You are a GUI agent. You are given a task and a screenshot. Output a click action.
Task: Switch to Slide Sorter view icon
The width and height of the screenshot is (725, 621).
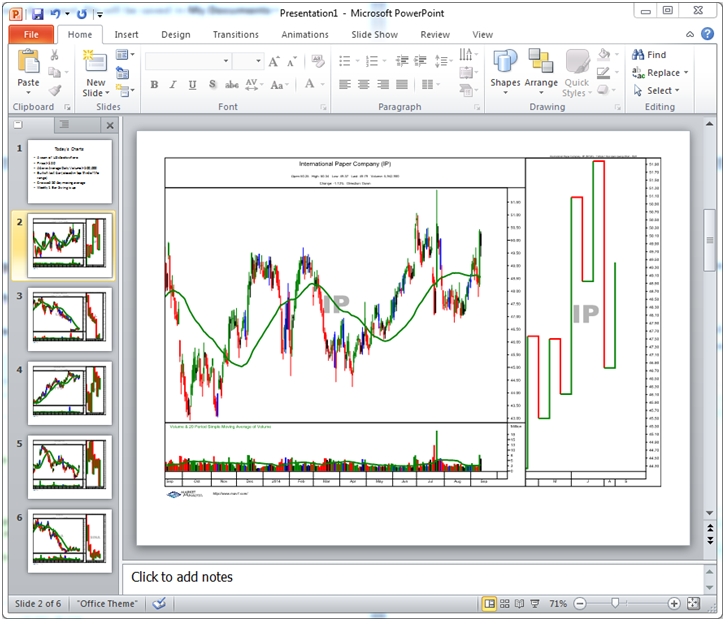504,603
